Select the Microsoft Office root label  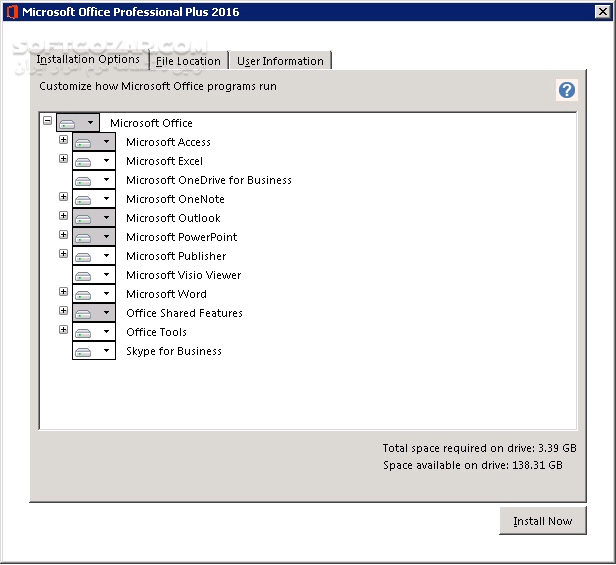[x=151, y=123]
